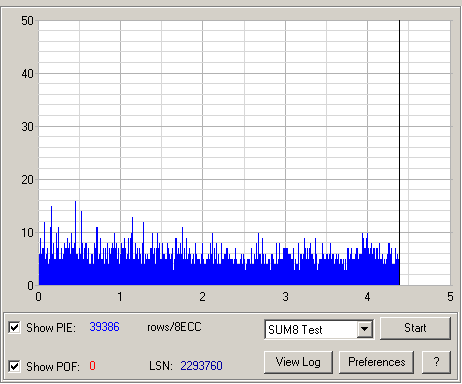
Task: Toggle the Show POF checkbox
Action: pos(14,366)
